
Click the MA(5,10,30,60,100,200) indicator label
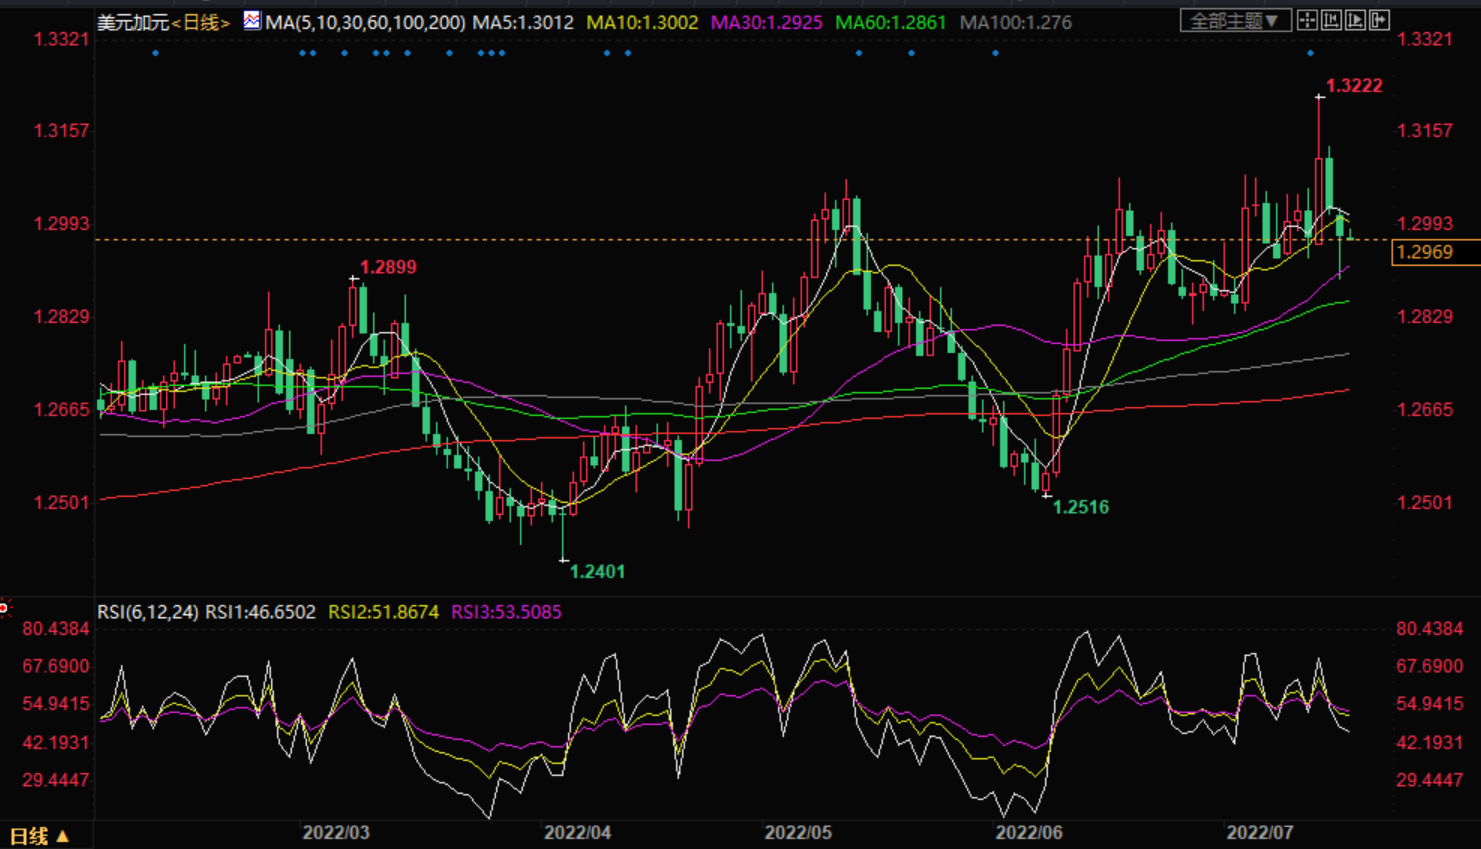point(365,22)
